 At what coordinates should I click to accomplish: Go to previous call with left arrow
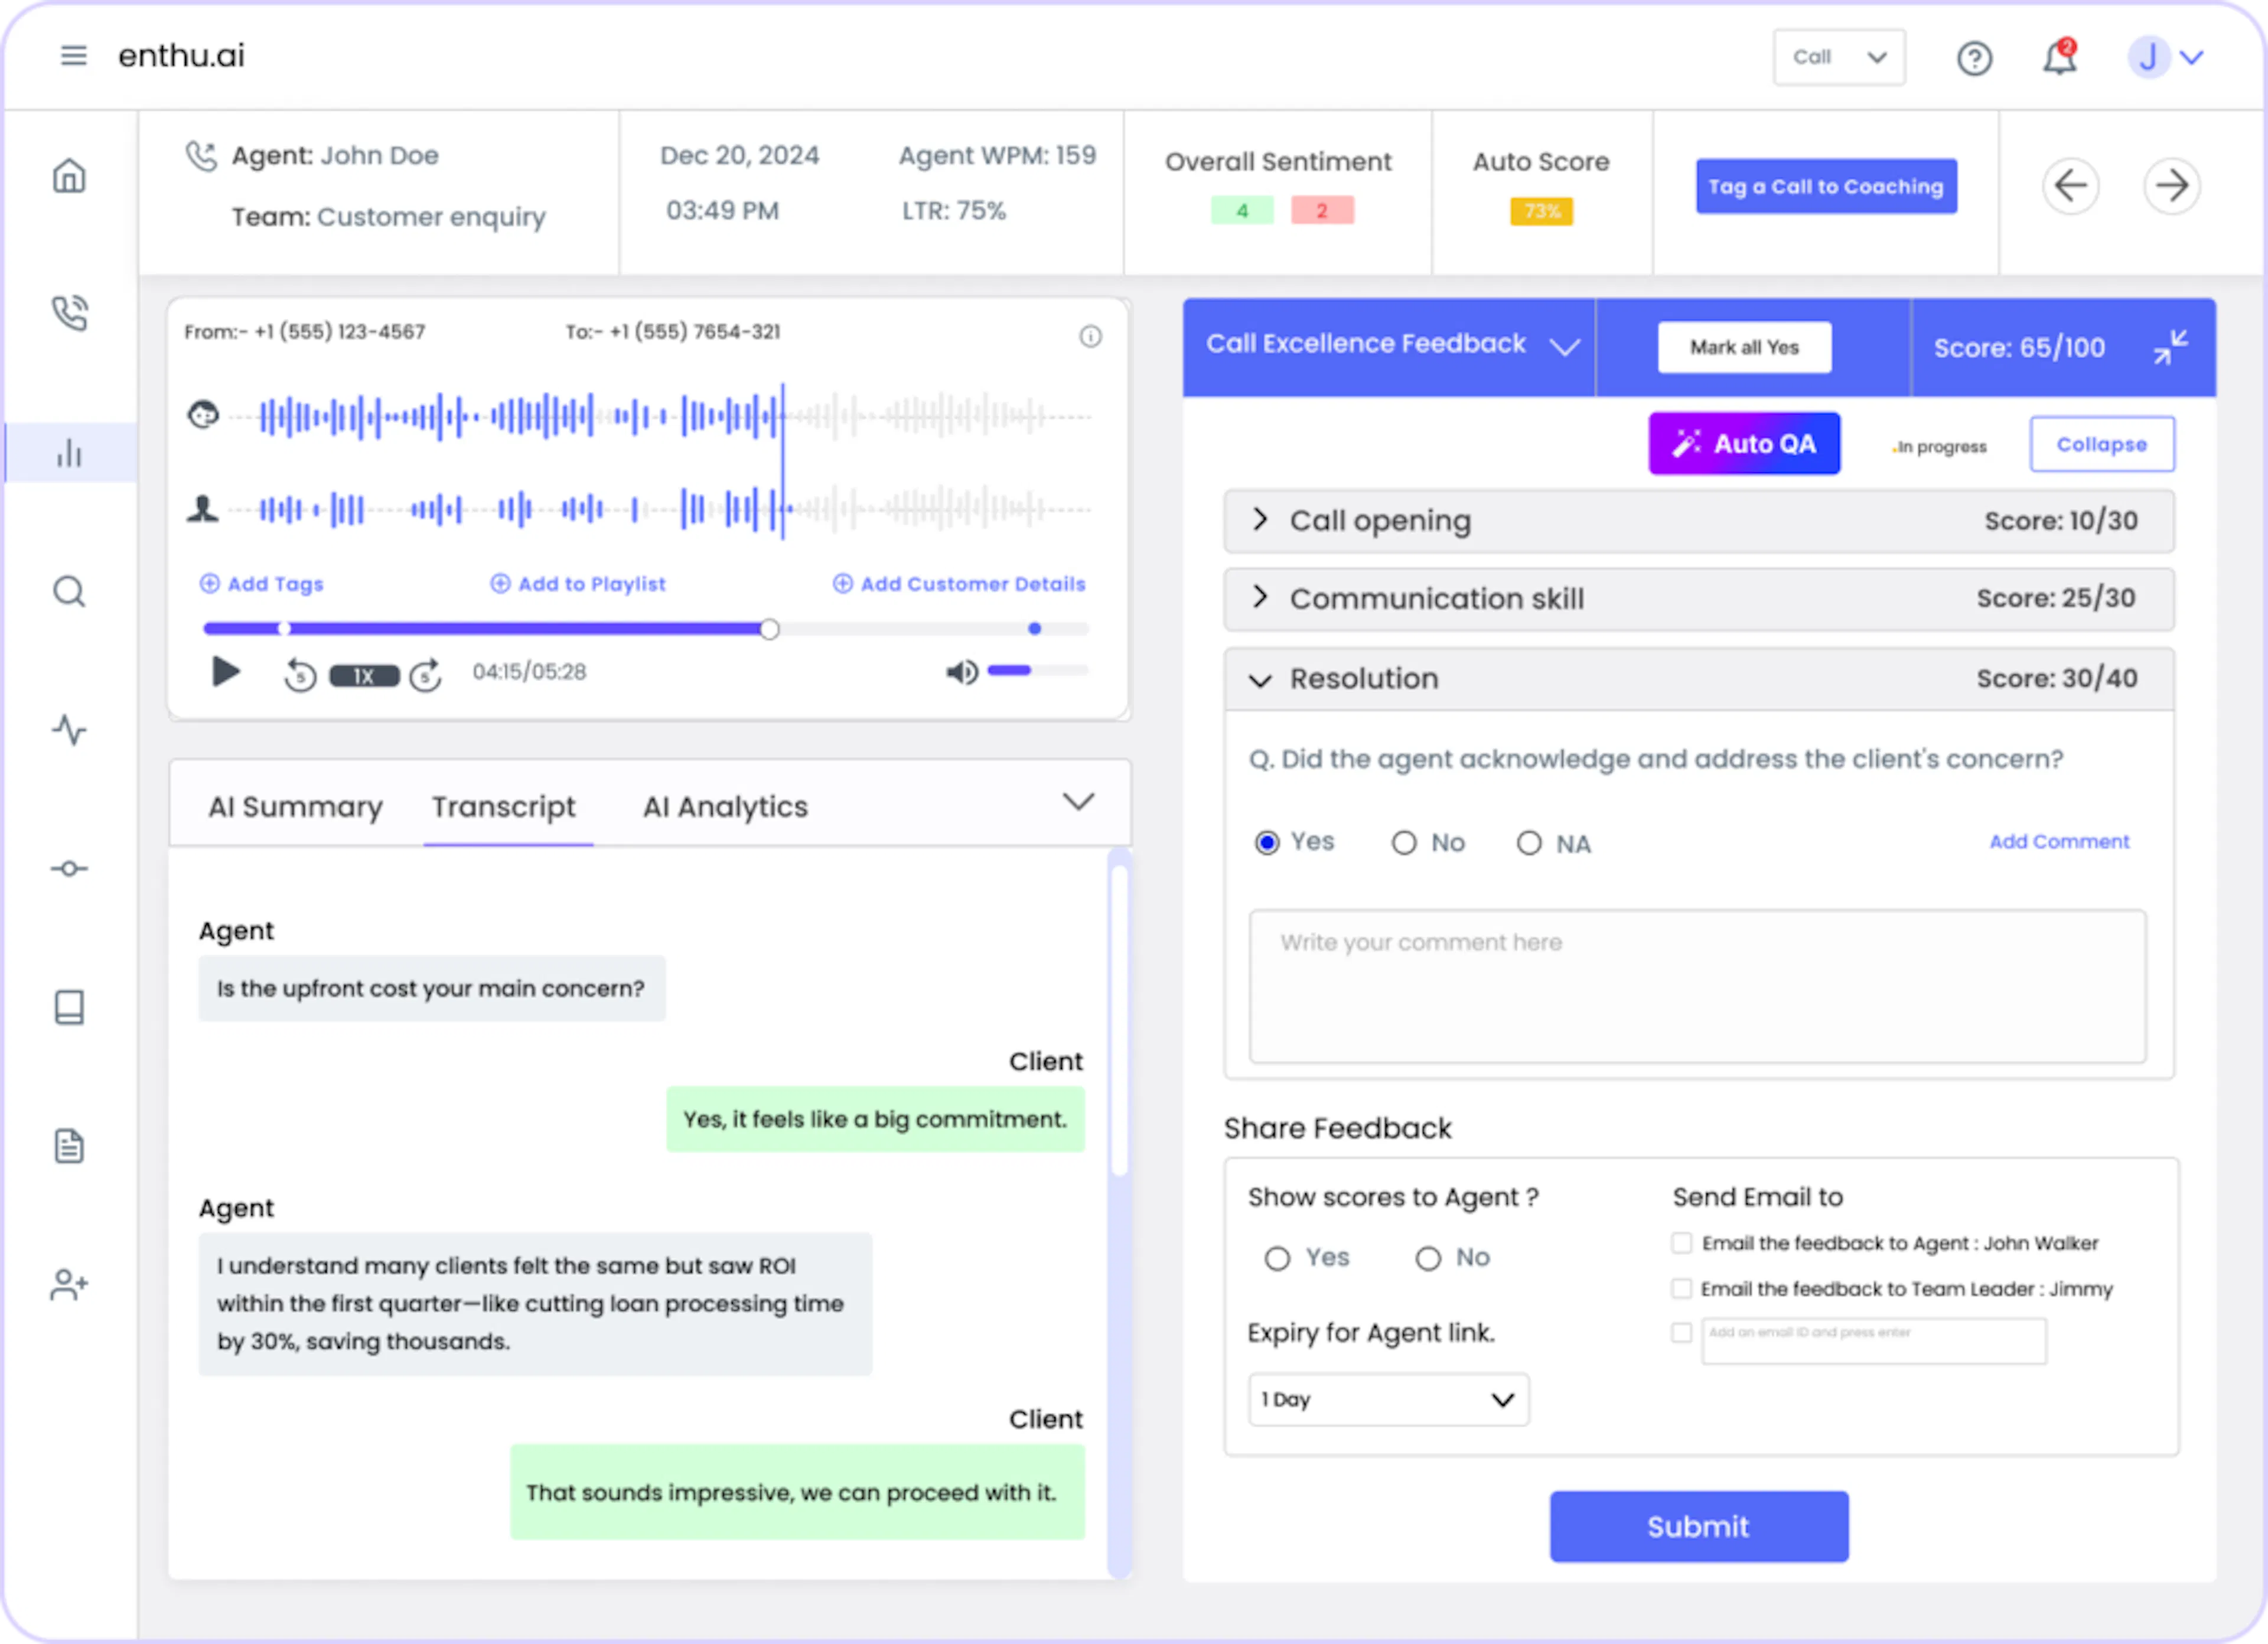[x=2070, y=185]
